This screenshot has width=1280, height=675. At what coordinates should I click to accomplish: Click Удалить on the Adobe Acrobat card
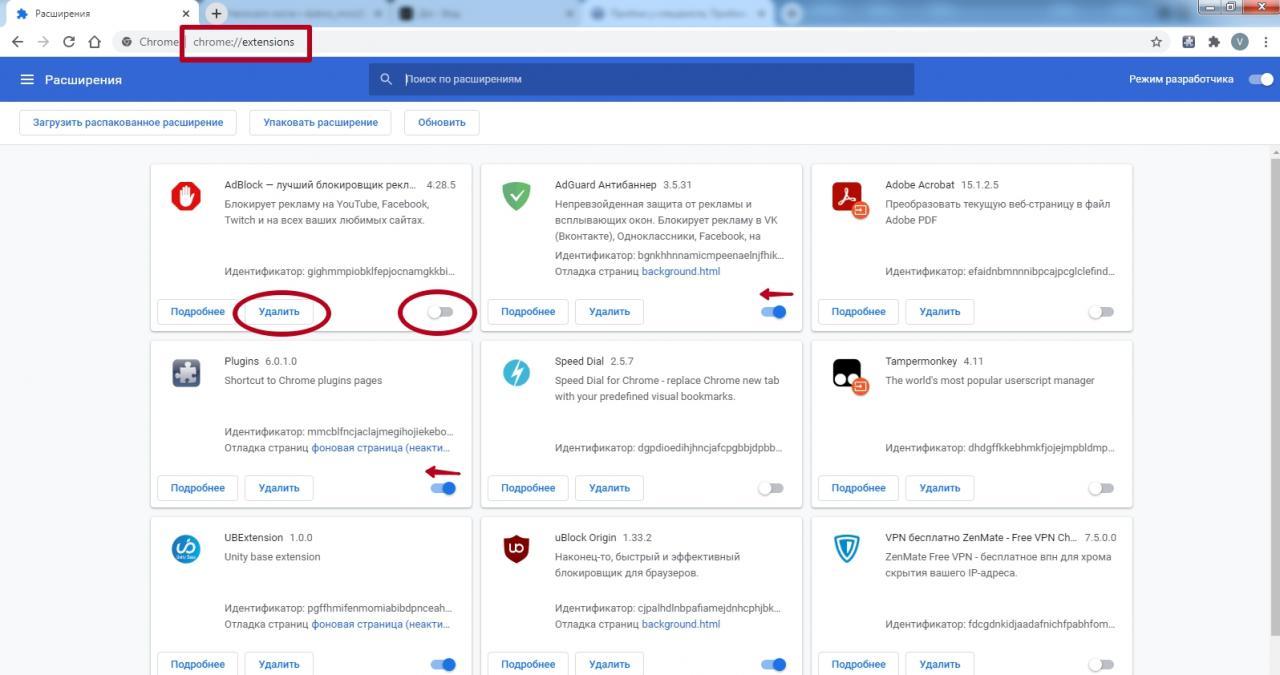pos(940,311)
